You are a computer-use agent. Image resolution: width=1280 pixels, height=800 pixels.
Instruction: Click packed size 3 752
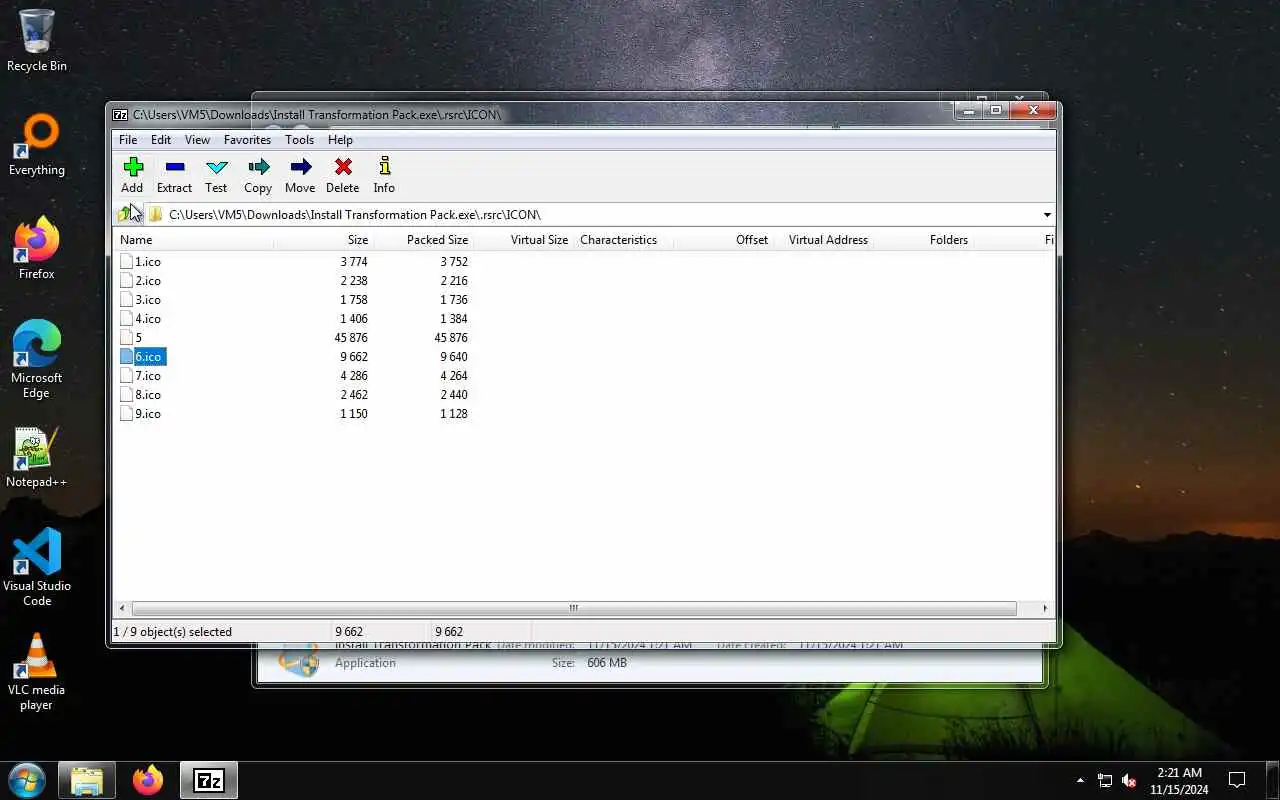tap(453, 262)
